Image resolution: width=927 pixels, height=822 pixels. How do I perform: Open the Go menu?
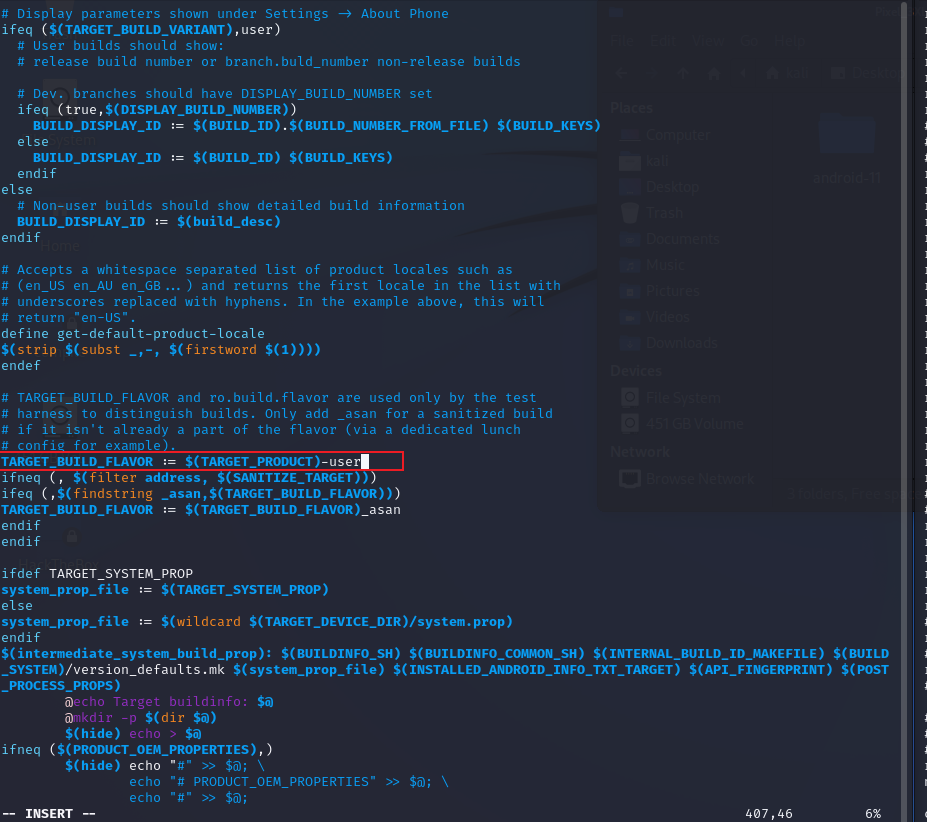point(750,42)
